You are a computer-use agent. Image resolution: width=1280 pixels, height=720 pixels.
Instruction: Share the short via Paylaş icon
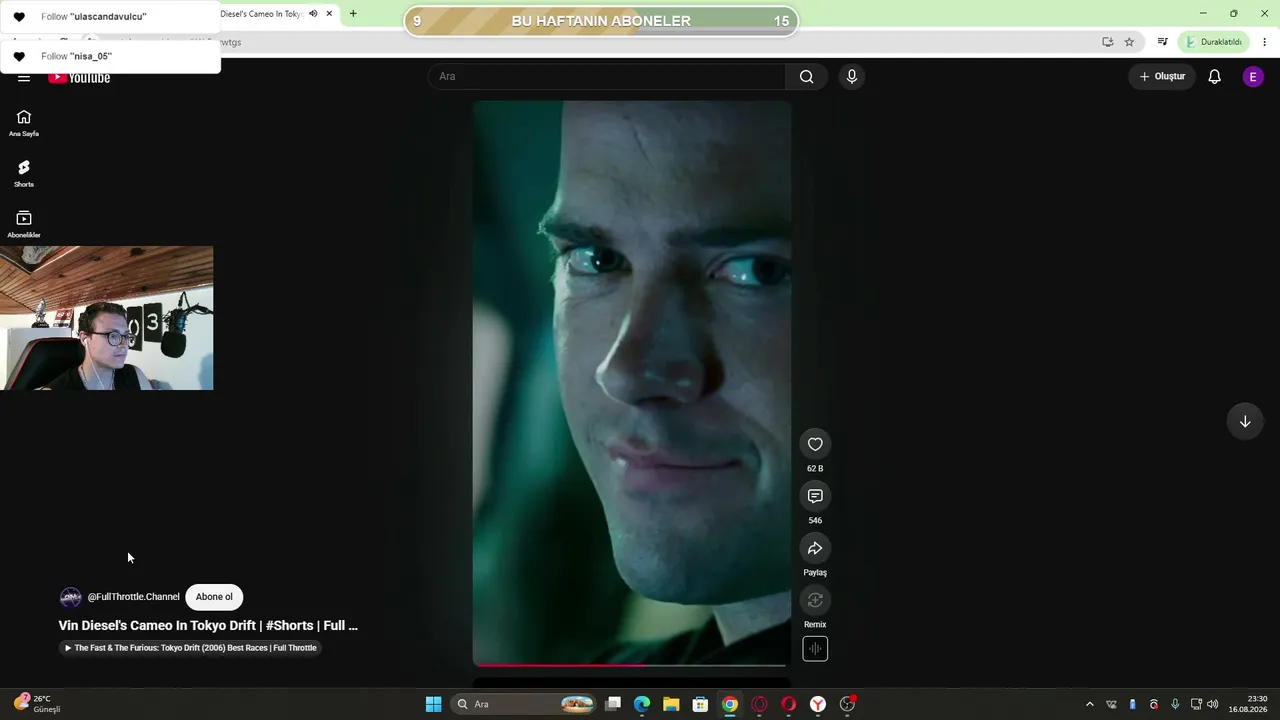click(x=815, y=549)
